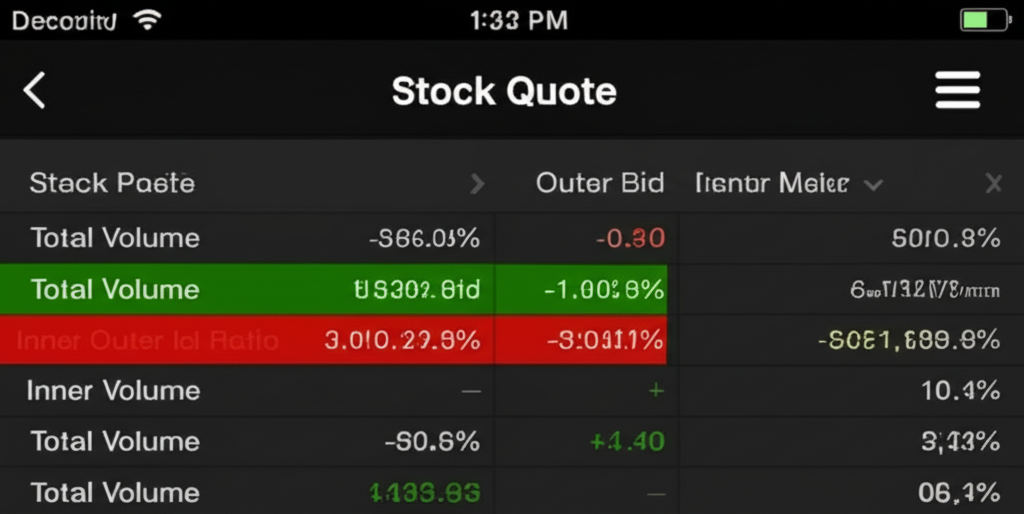
Task: Select the green highlighted Total Volume row
Action: pos(115,290)
